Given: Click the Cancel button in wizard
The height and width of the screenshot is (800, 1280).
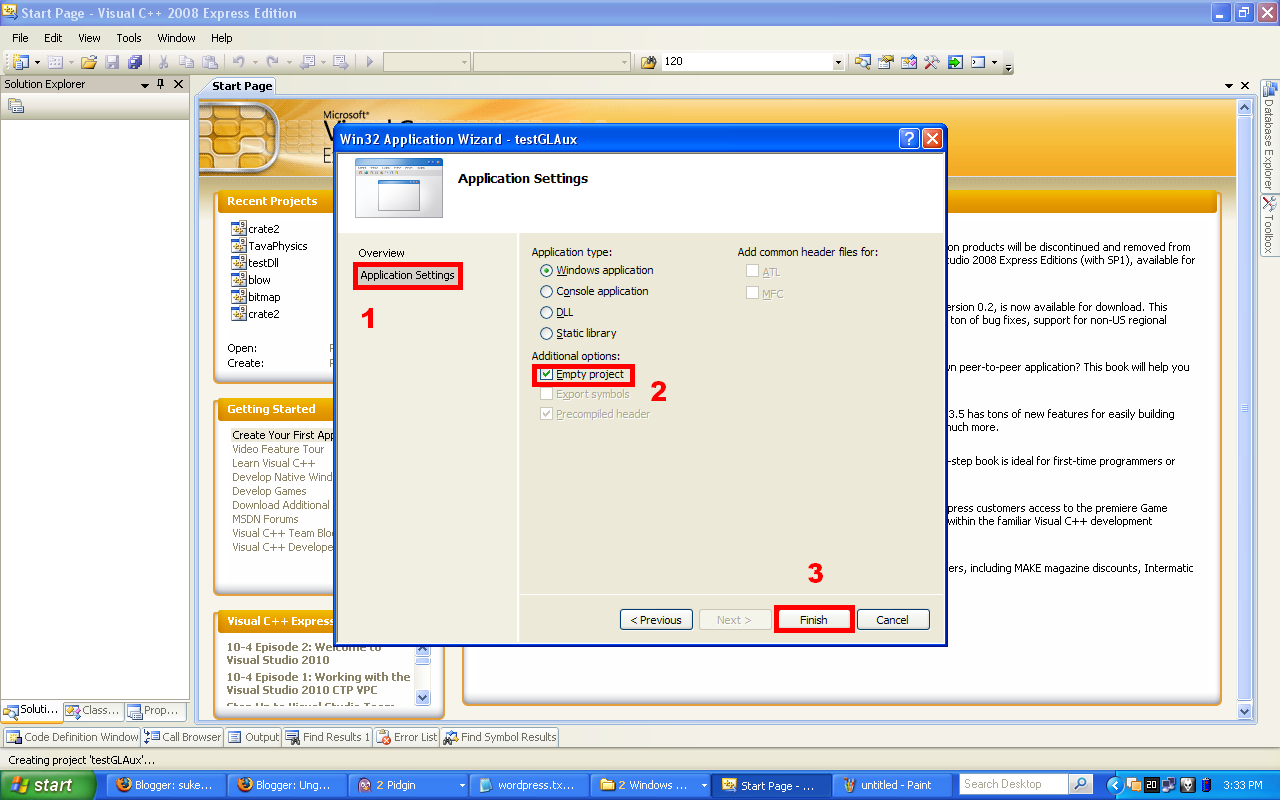Looking at the screenshot, I should click(893, 620).
